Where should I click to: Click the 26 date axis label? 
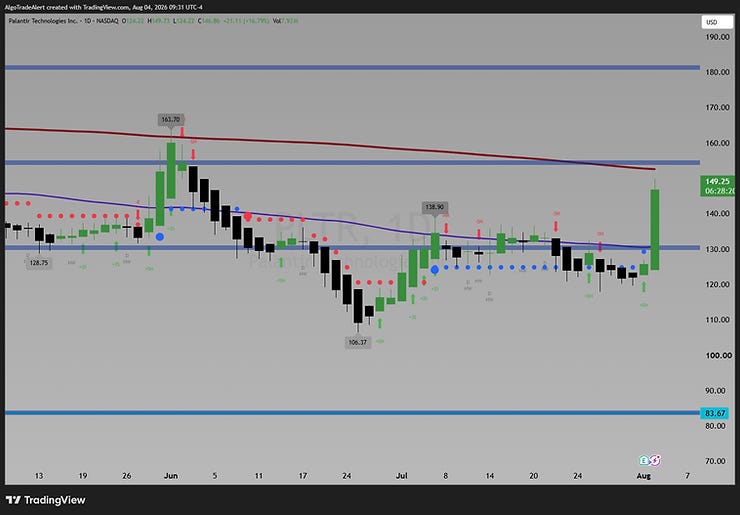coord(126,476)
